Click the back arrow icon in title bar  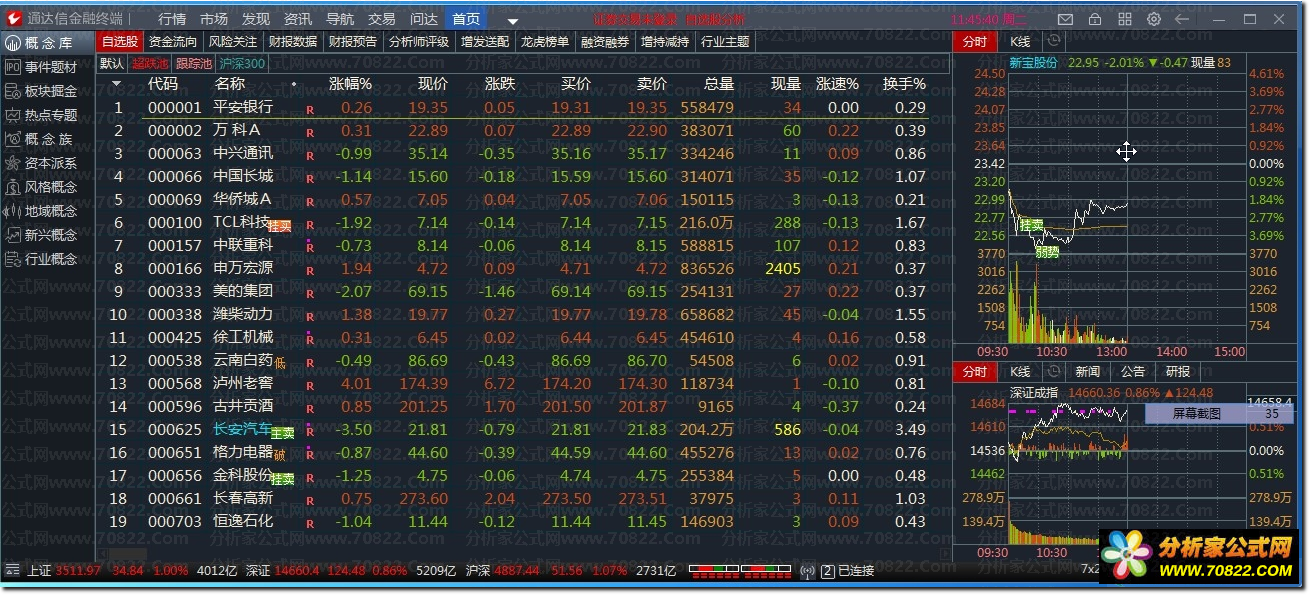pyautogui.click(x=1183, y=19)
